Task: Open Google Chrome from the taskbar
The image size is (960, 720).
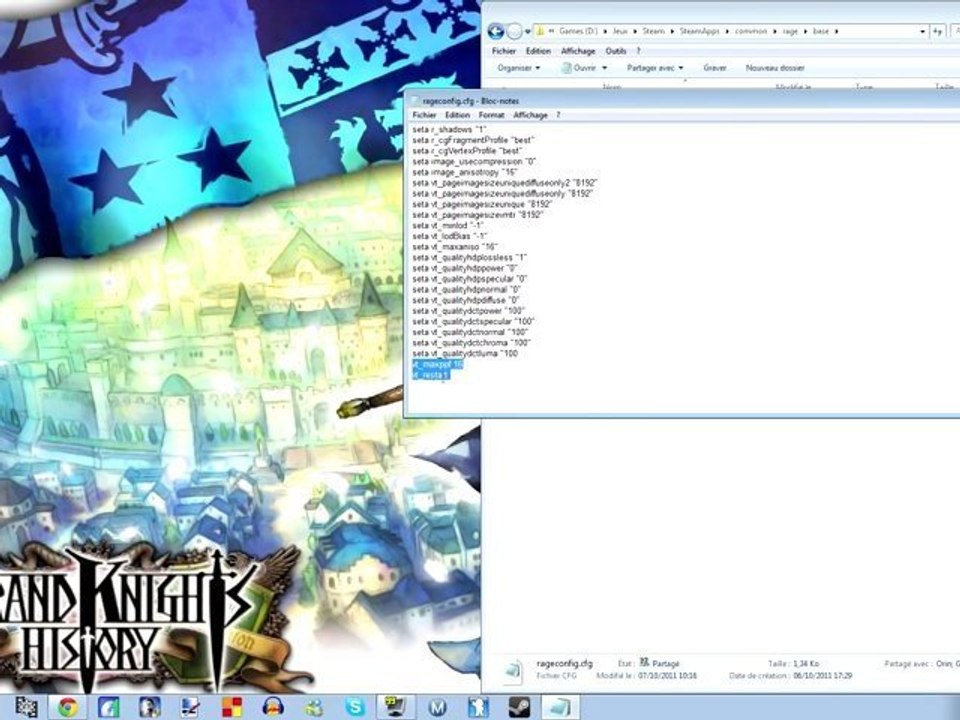Action: (x=68, y=707)
